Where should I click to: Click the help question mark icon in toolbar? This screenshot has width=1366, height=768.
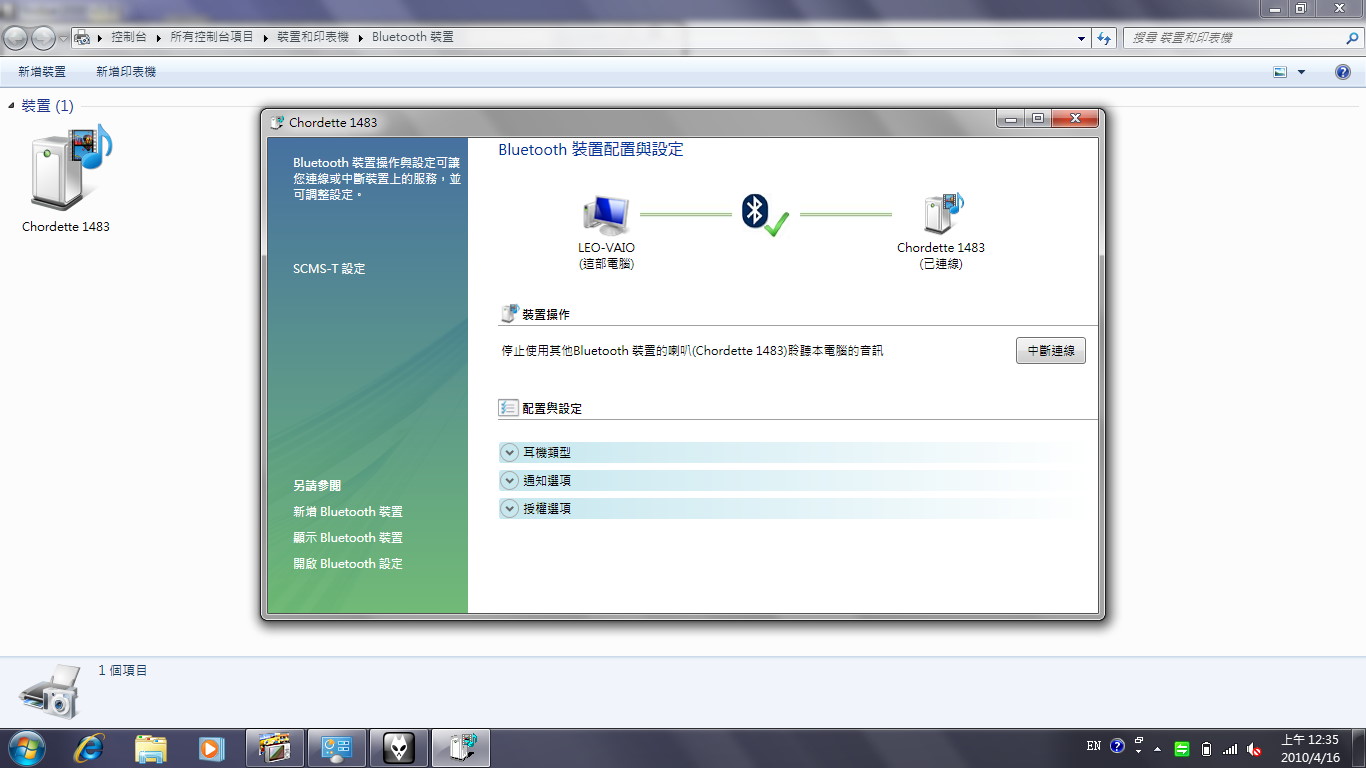[x=1343, y=72]
